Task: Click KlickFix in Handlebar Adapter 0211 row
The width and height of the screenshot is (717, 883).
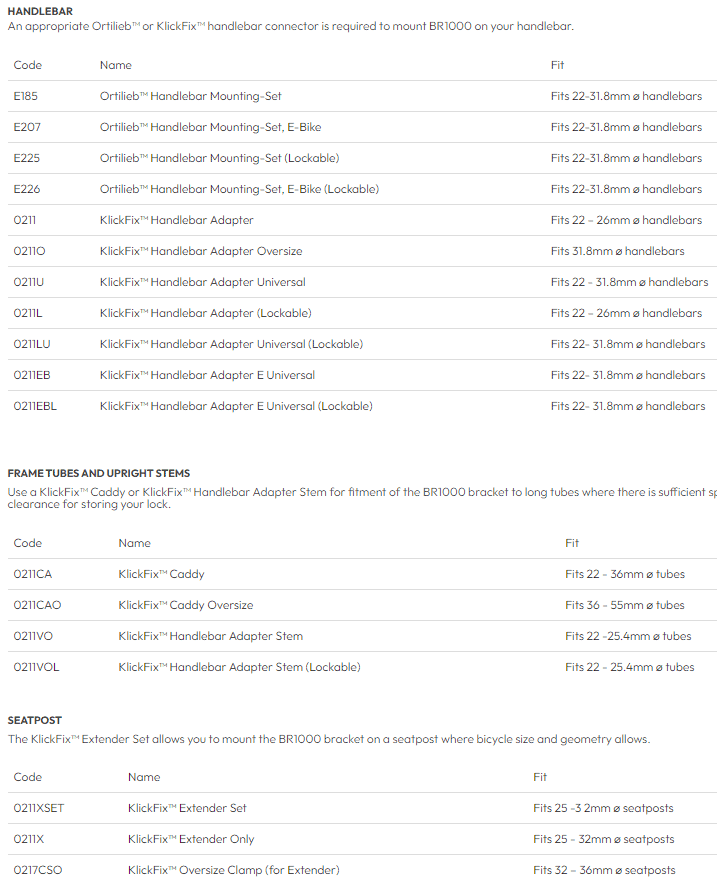Action: click(120, 220)
